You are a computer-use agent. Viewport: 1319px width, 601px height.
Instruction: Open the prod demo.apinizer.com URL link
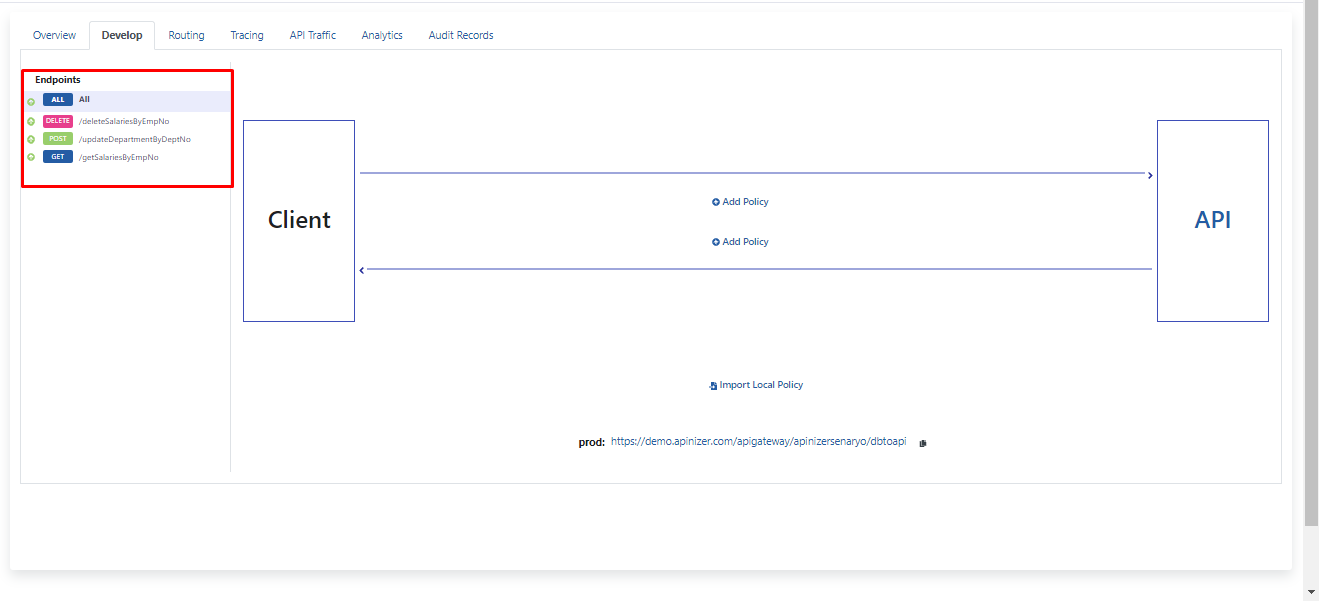(x=758, y=441)
